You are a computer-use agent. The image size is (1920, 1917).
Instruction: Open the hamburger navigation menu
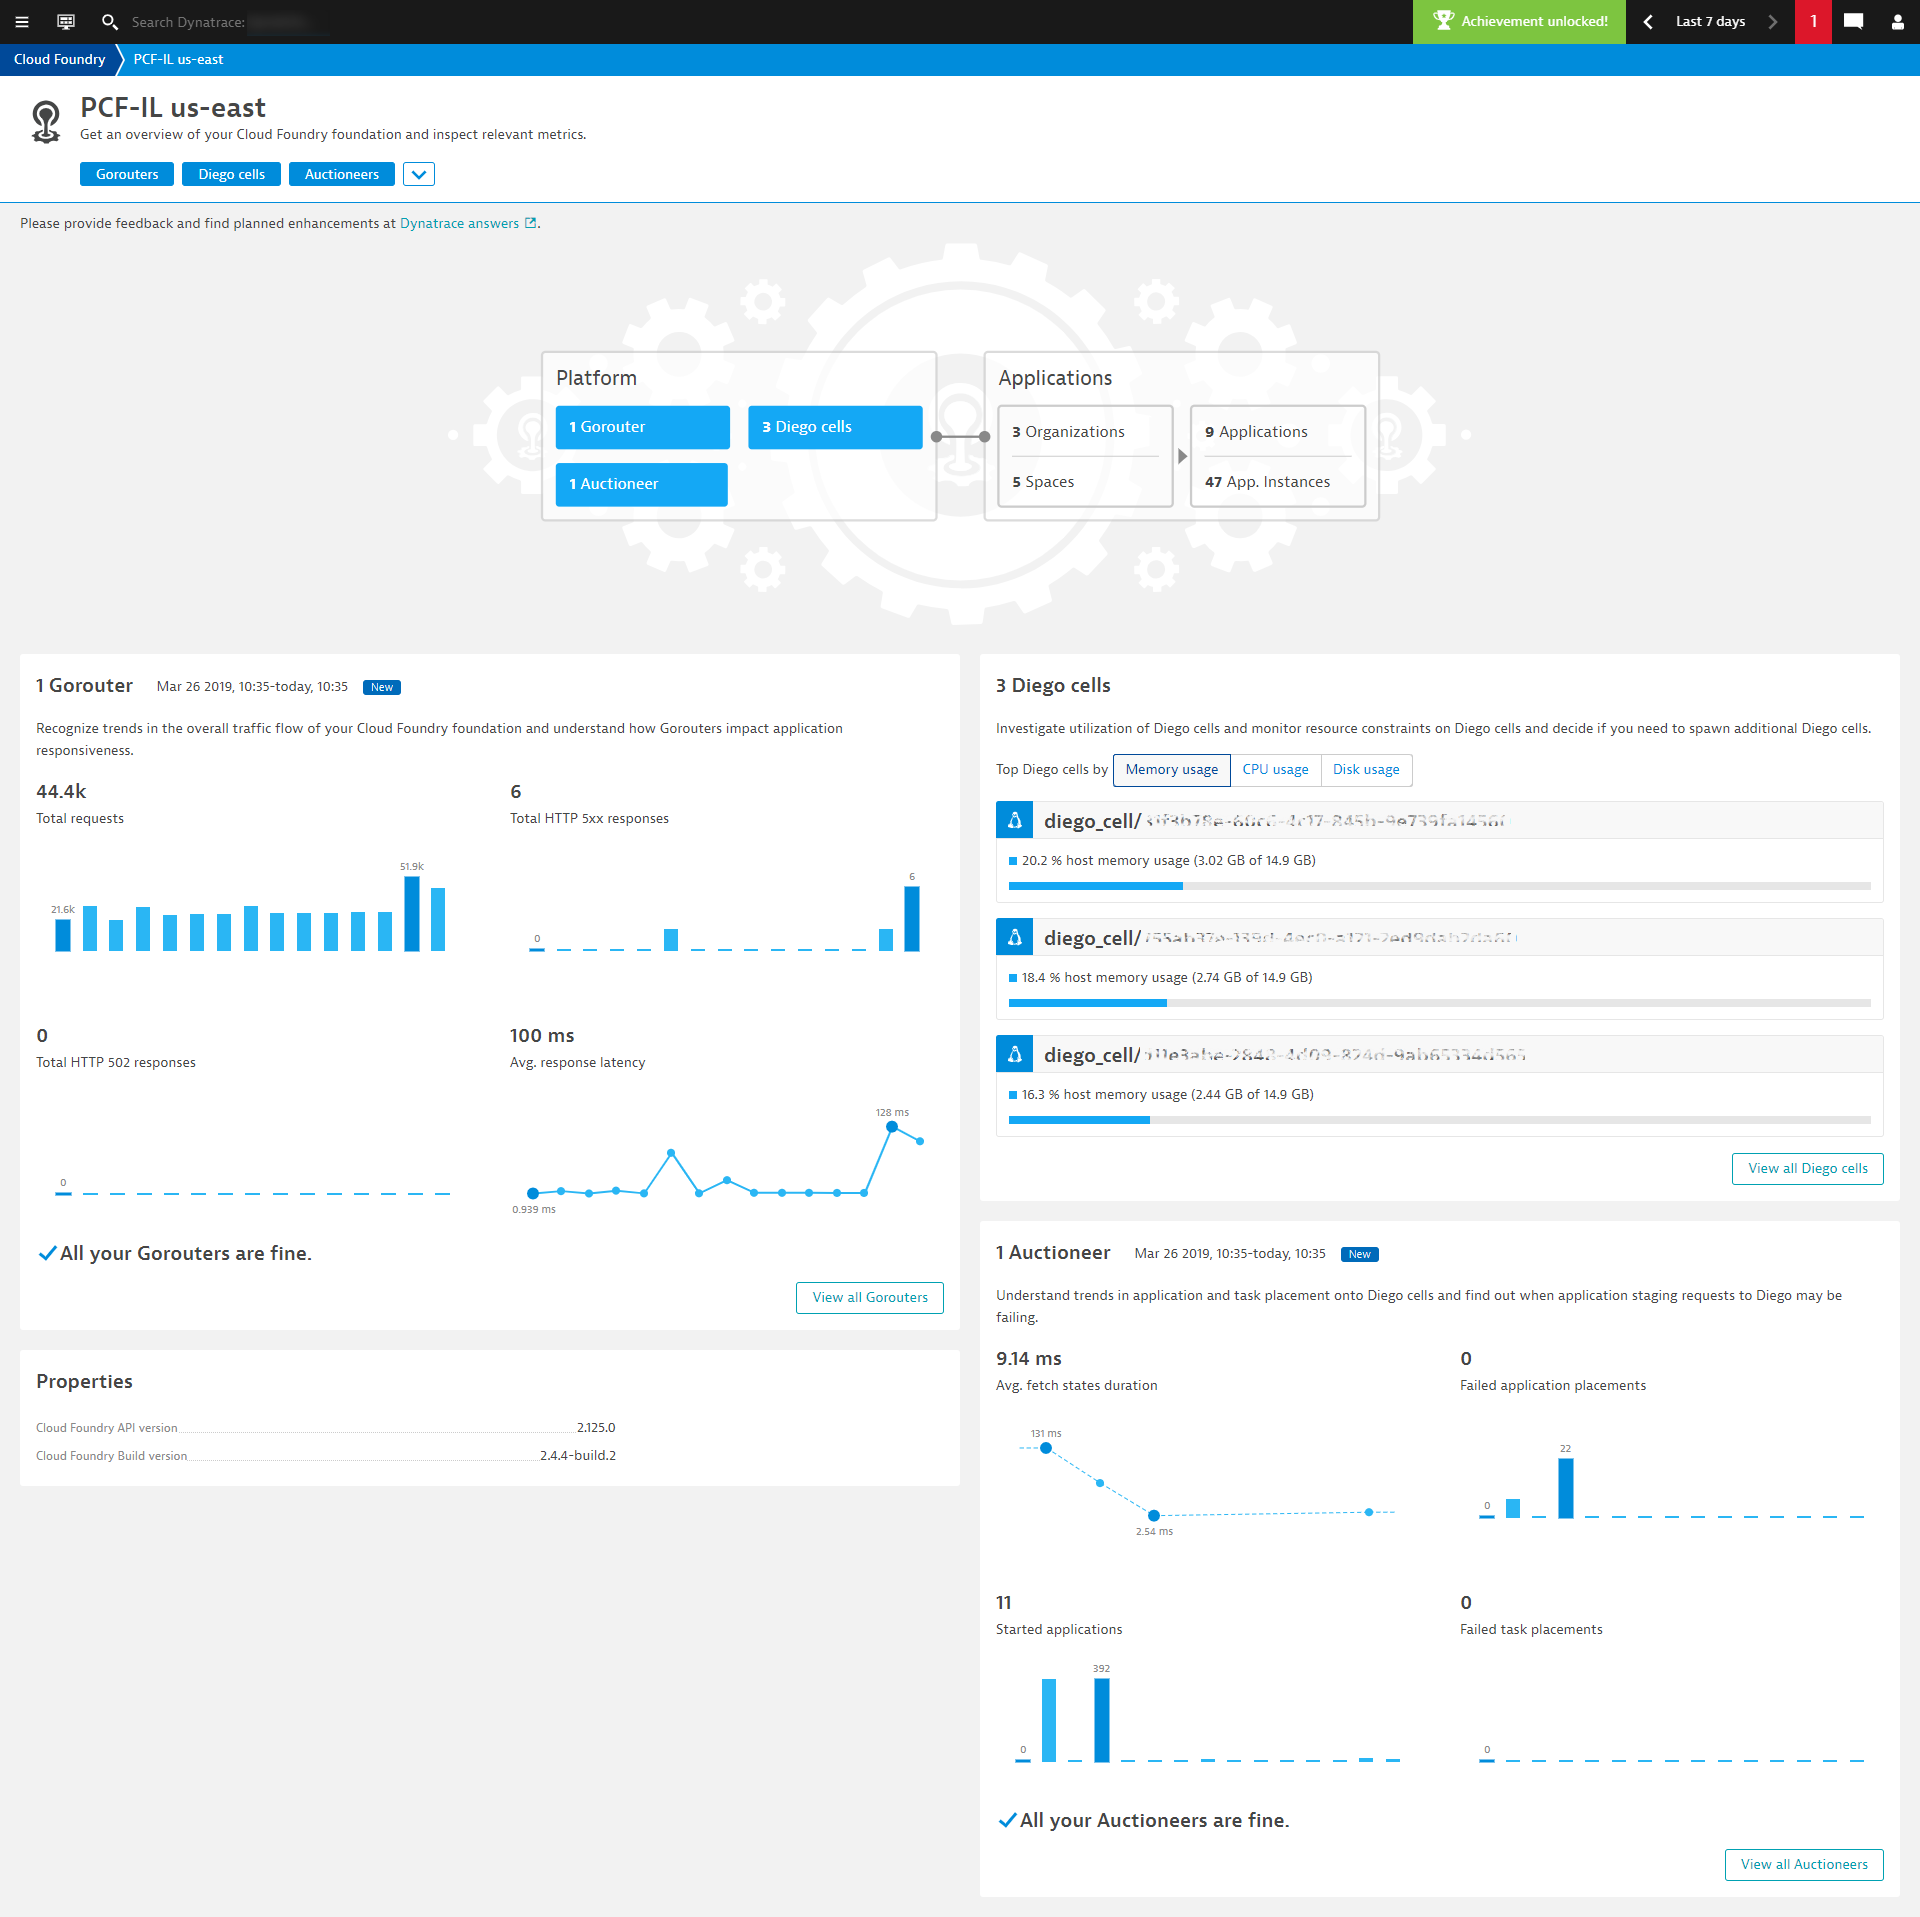[x=22, y=21]
